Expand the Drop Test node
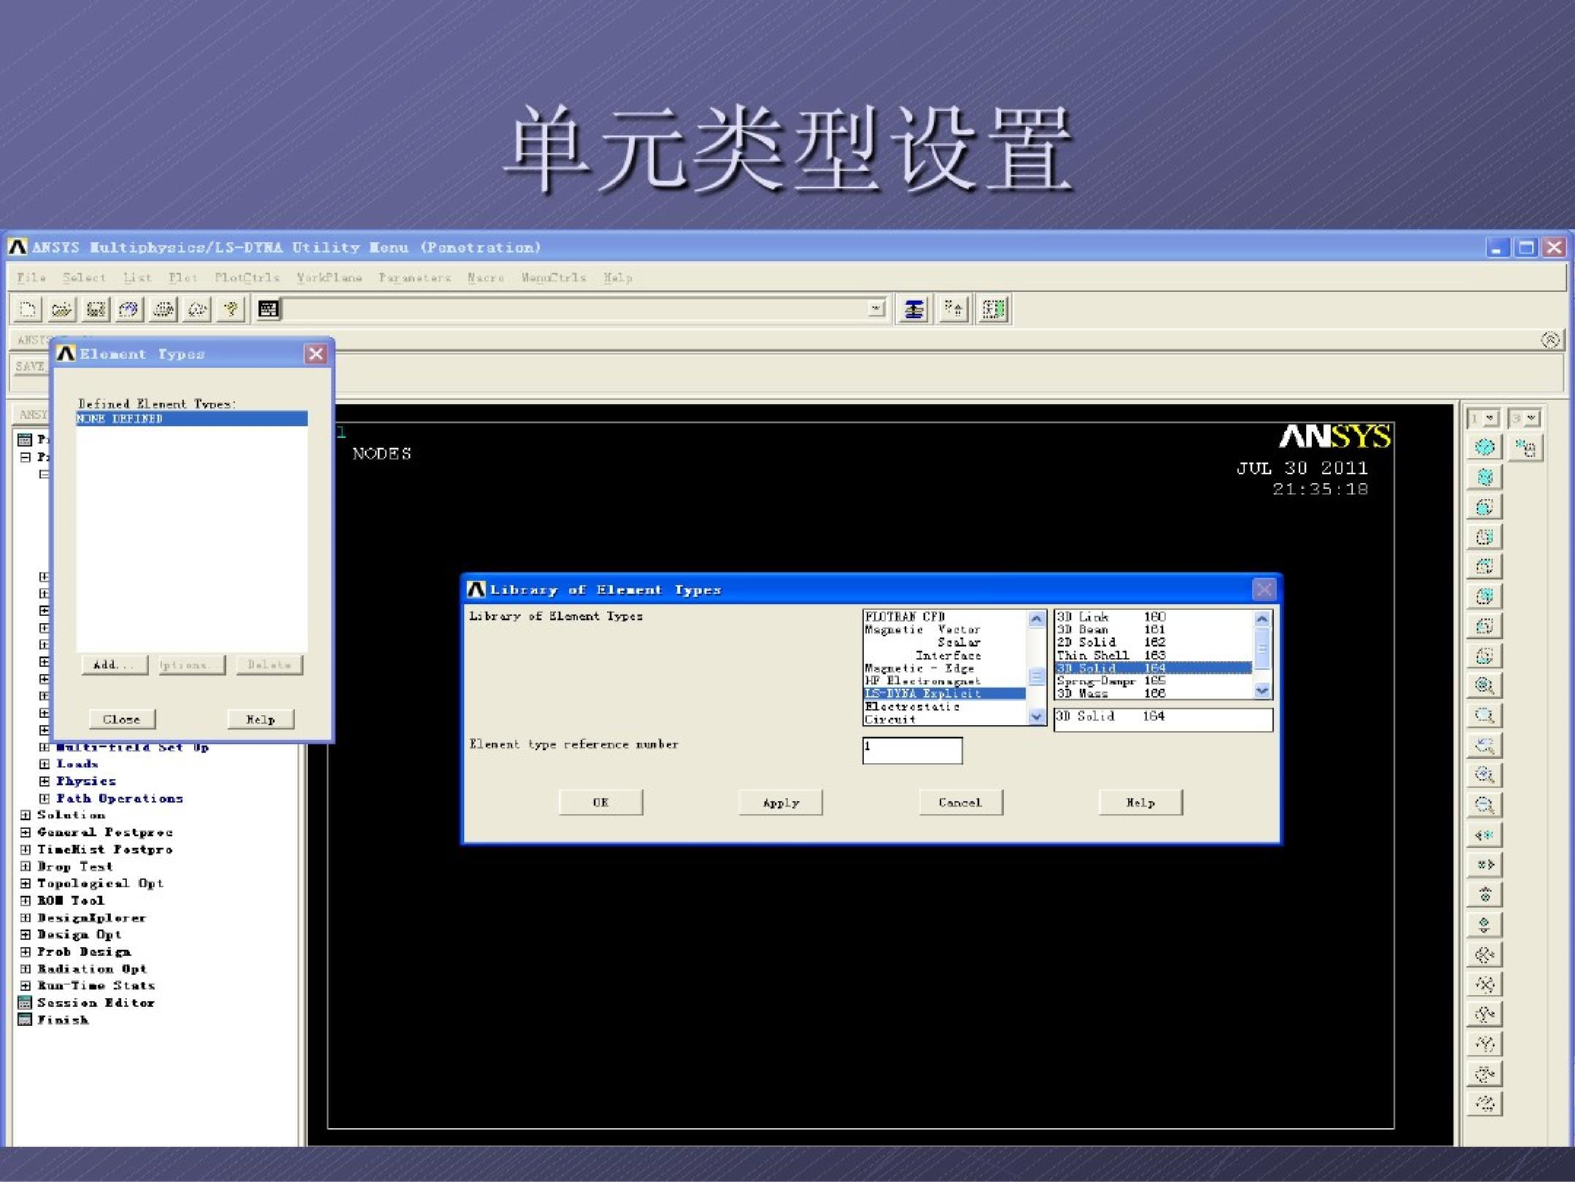This screenshot has width=1575, height=1182. 26,866
